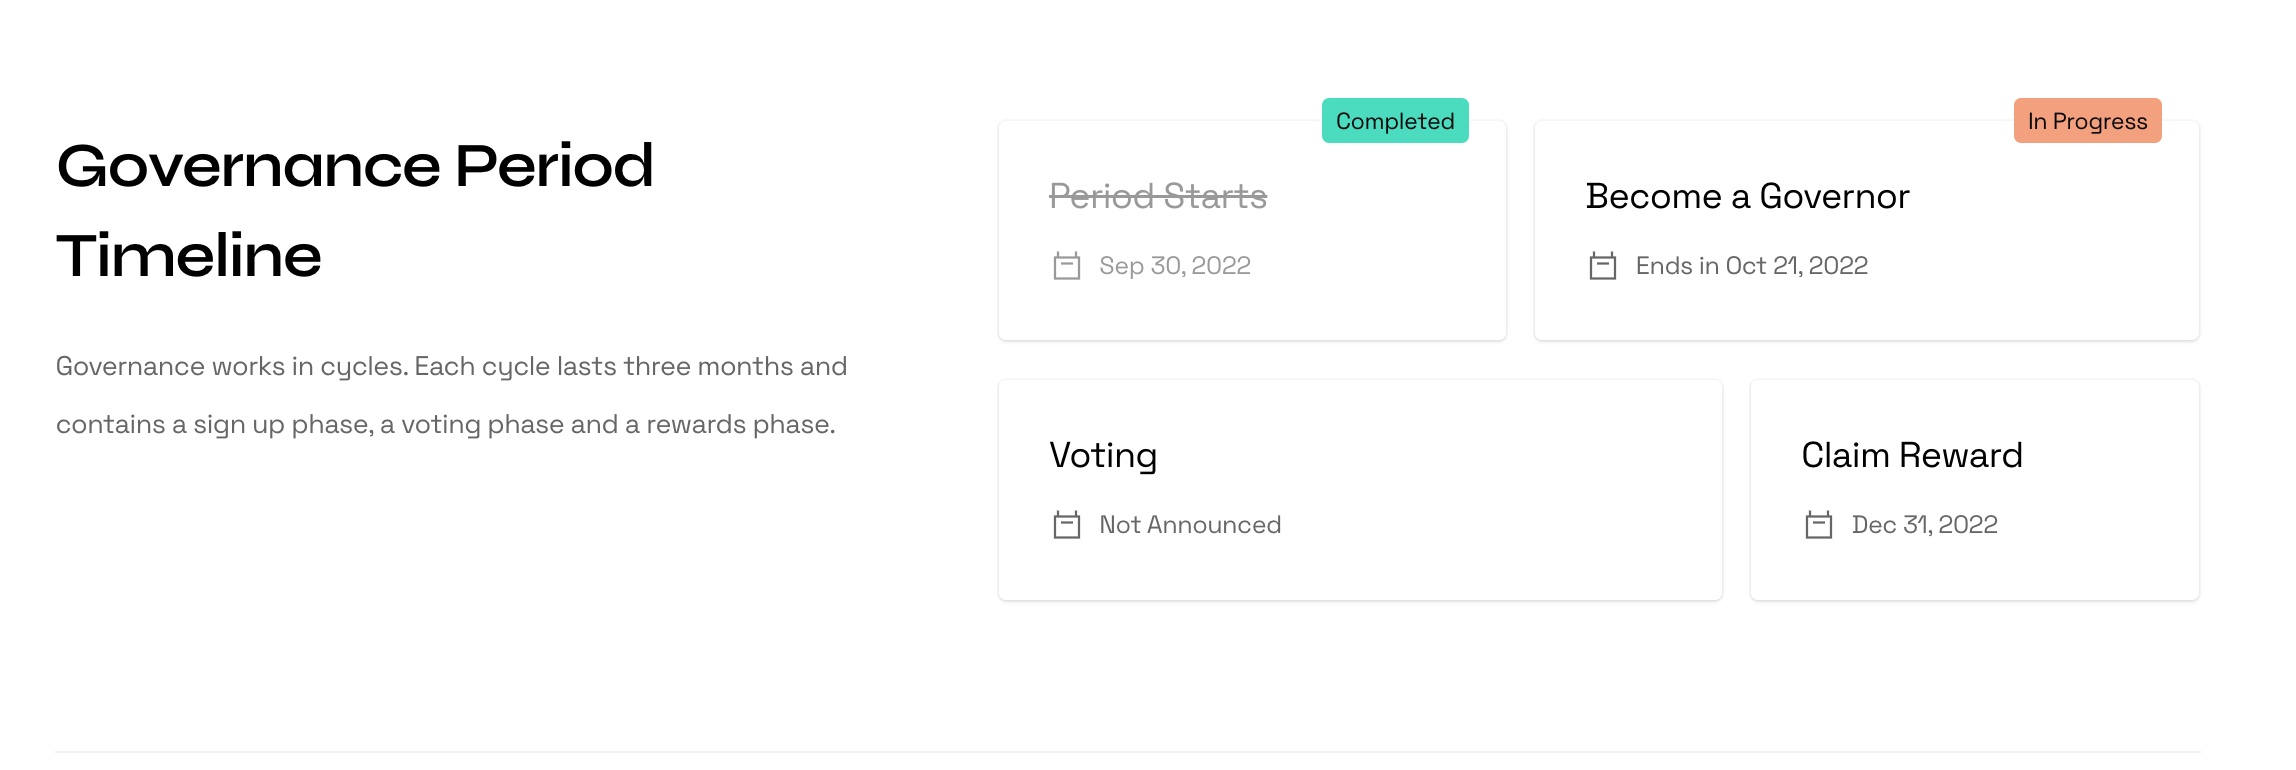Click the Not Announced date label
The image size is (2296, 770).
(1190, 525)
